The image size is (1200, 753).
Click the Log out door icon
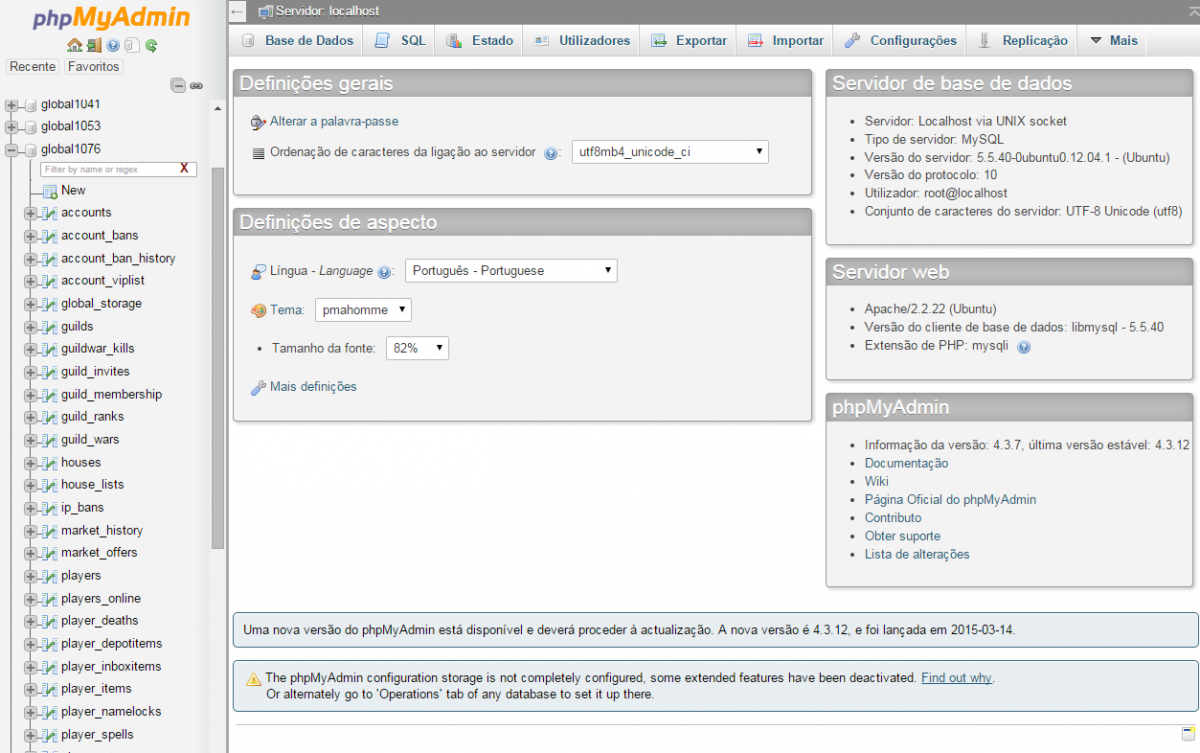click(93, 45)
